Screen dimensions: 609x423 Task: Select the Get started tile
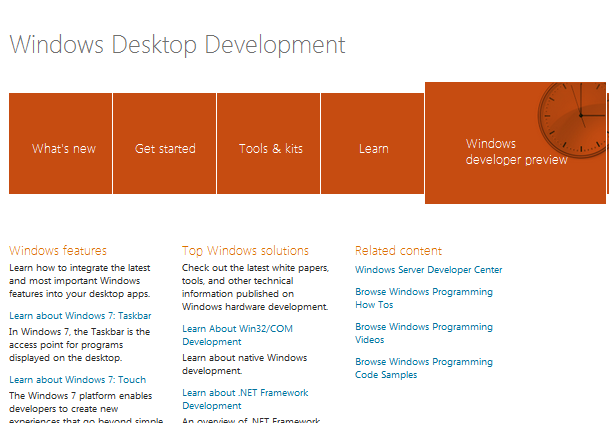tap(165, 149)
